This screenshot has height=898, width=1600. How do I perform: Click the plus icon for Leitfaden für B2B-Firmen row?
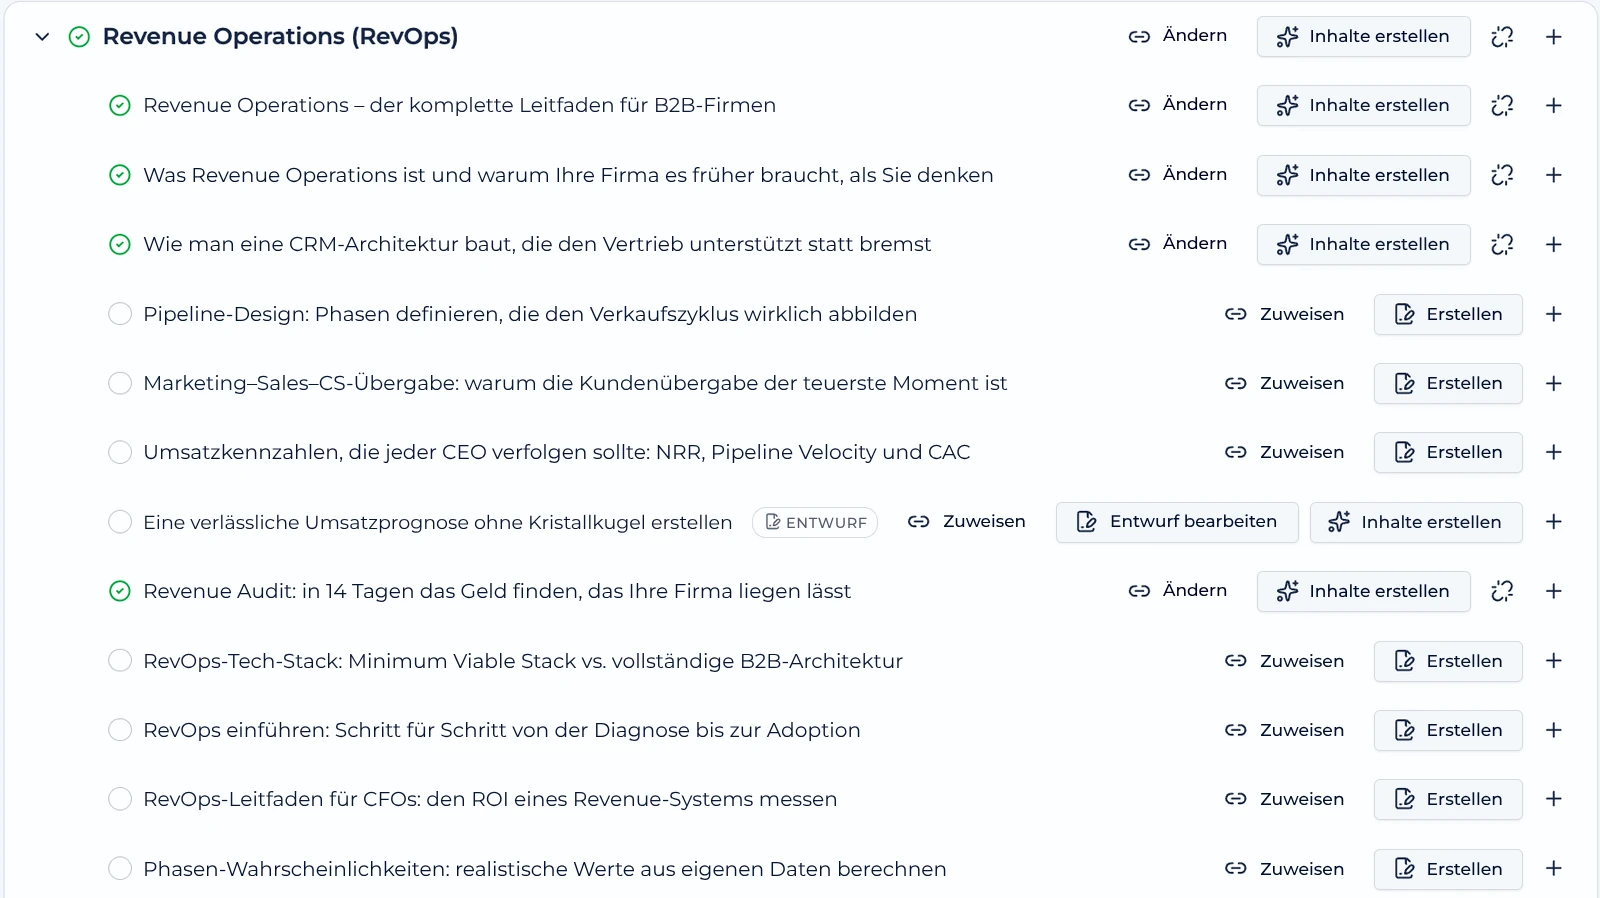coord(1554,105)
